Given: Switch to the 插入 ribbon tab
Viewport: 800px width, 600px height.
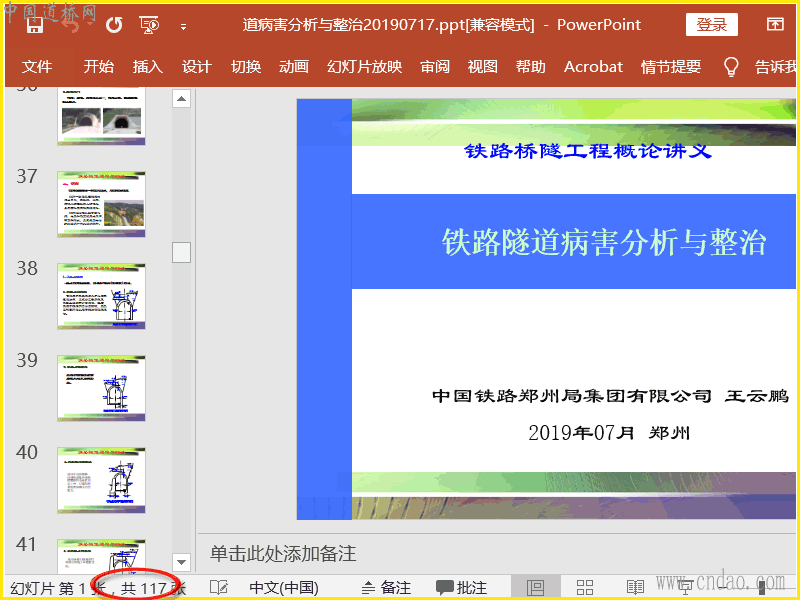Looking at the screenshot, I should [147, 66].
